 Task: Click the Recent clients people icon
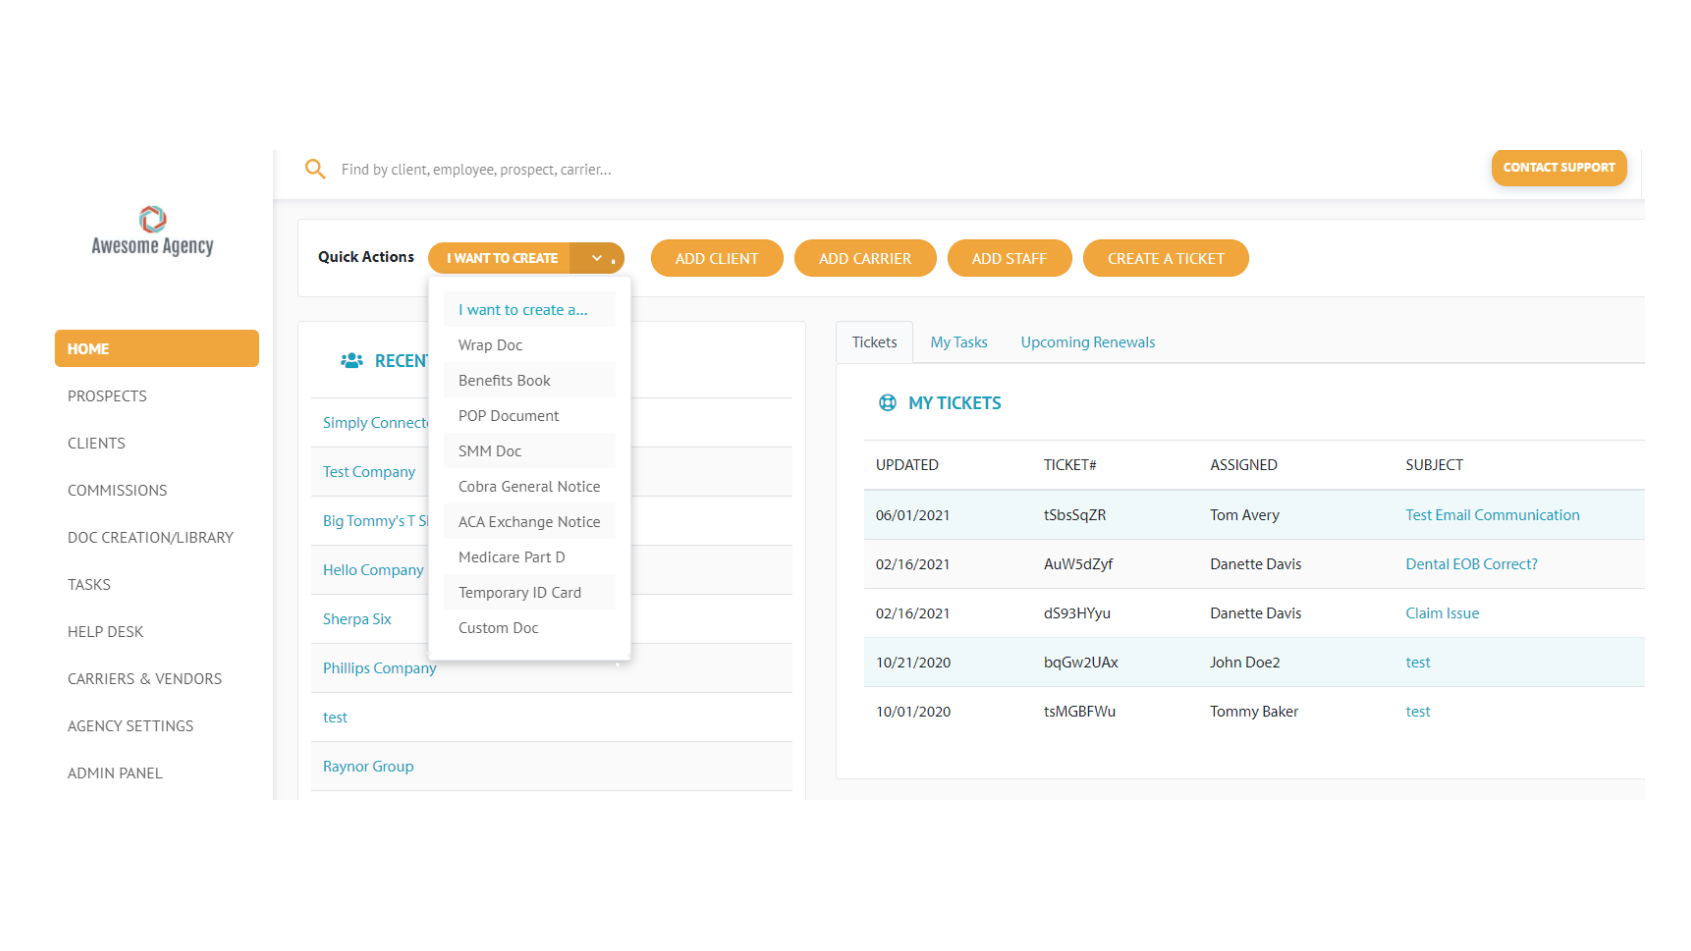pyautogui.click(x=351, y=361)
